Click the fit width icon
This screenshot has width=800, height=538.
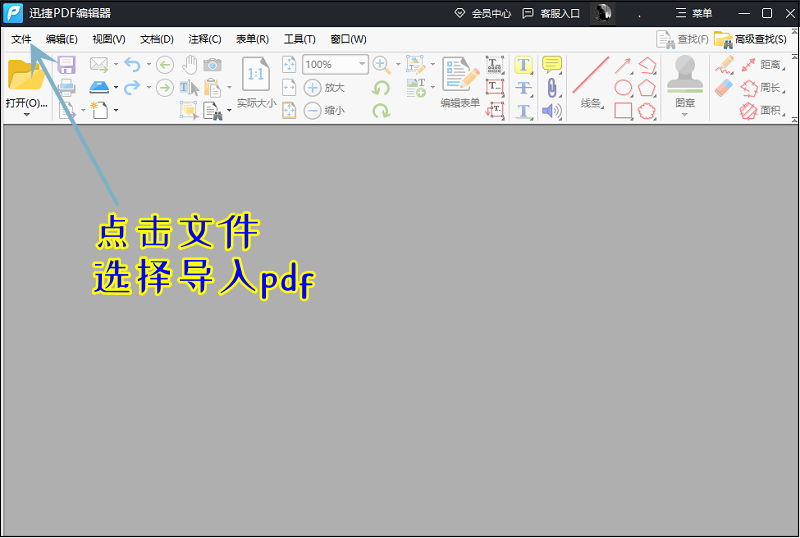coord(289,88)
